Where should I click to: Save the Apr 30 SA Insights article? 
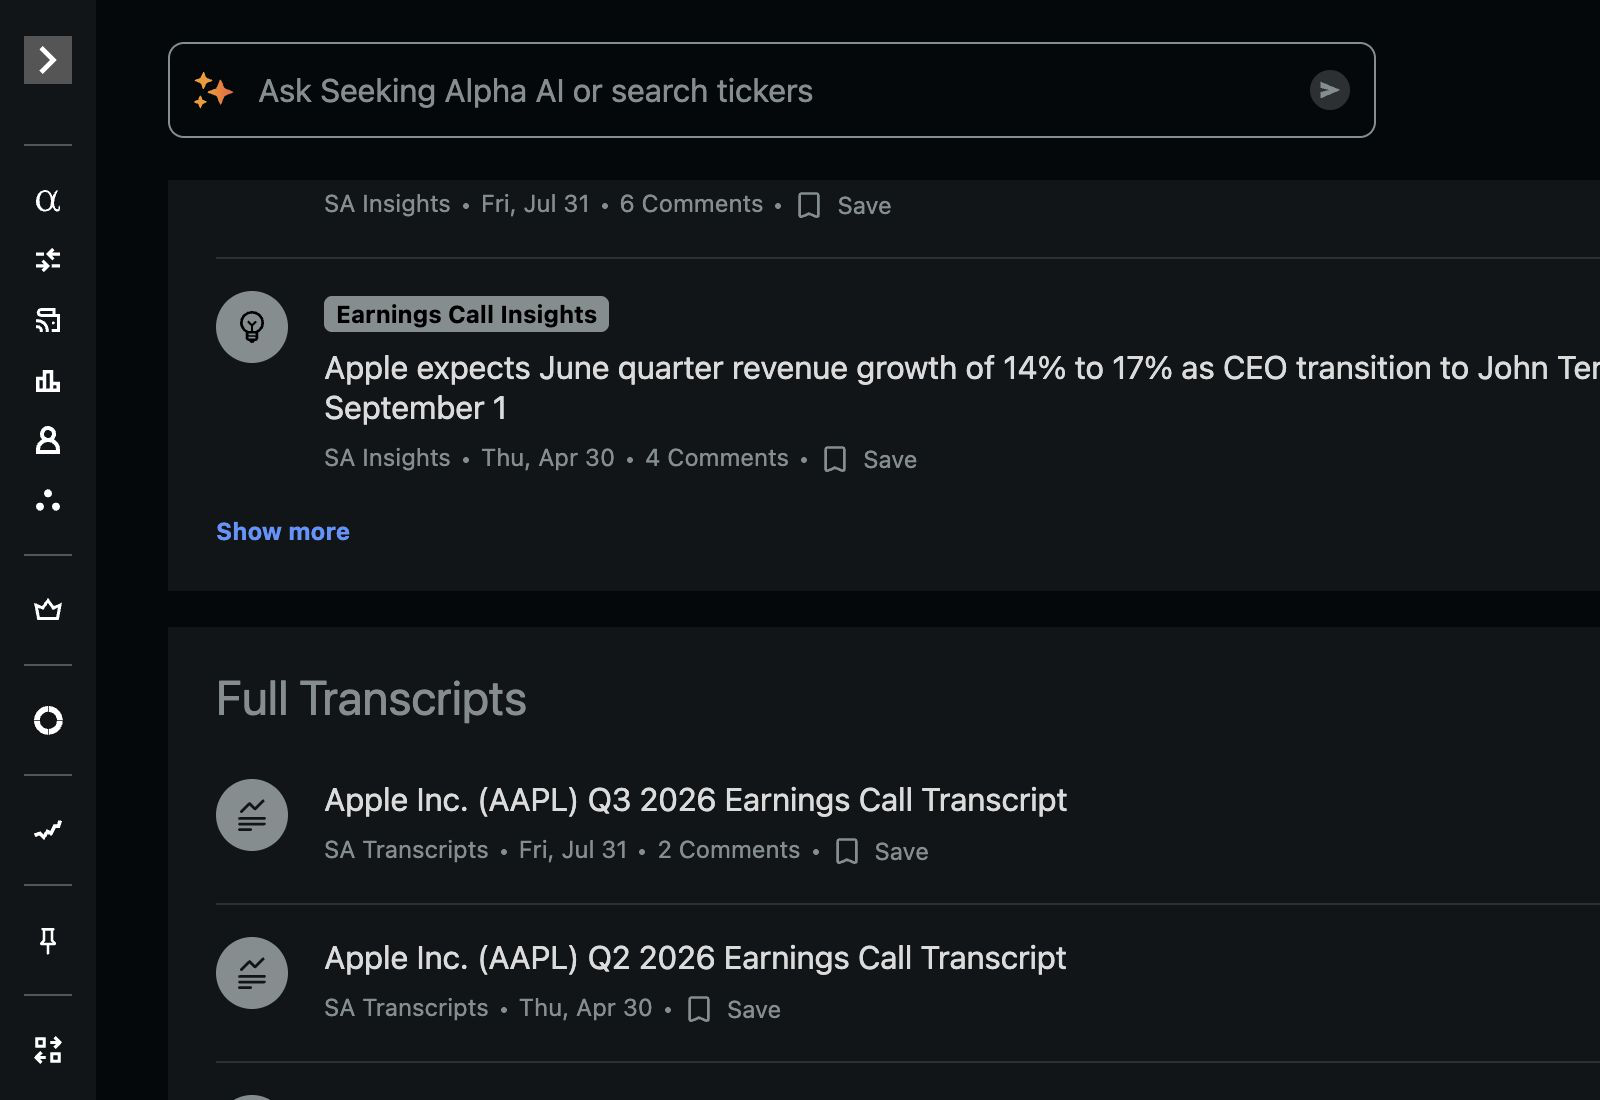pos(870,459)
